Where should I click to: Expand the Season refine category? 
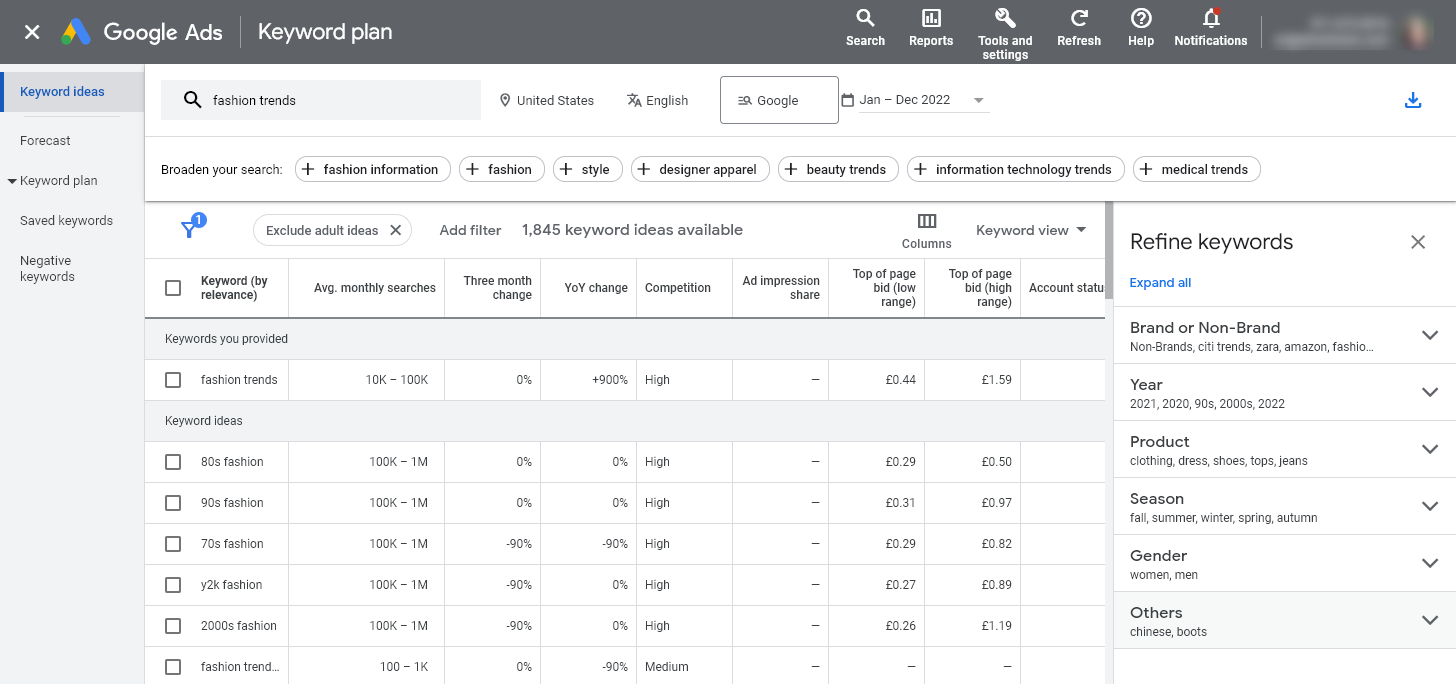click(1429, 506)
